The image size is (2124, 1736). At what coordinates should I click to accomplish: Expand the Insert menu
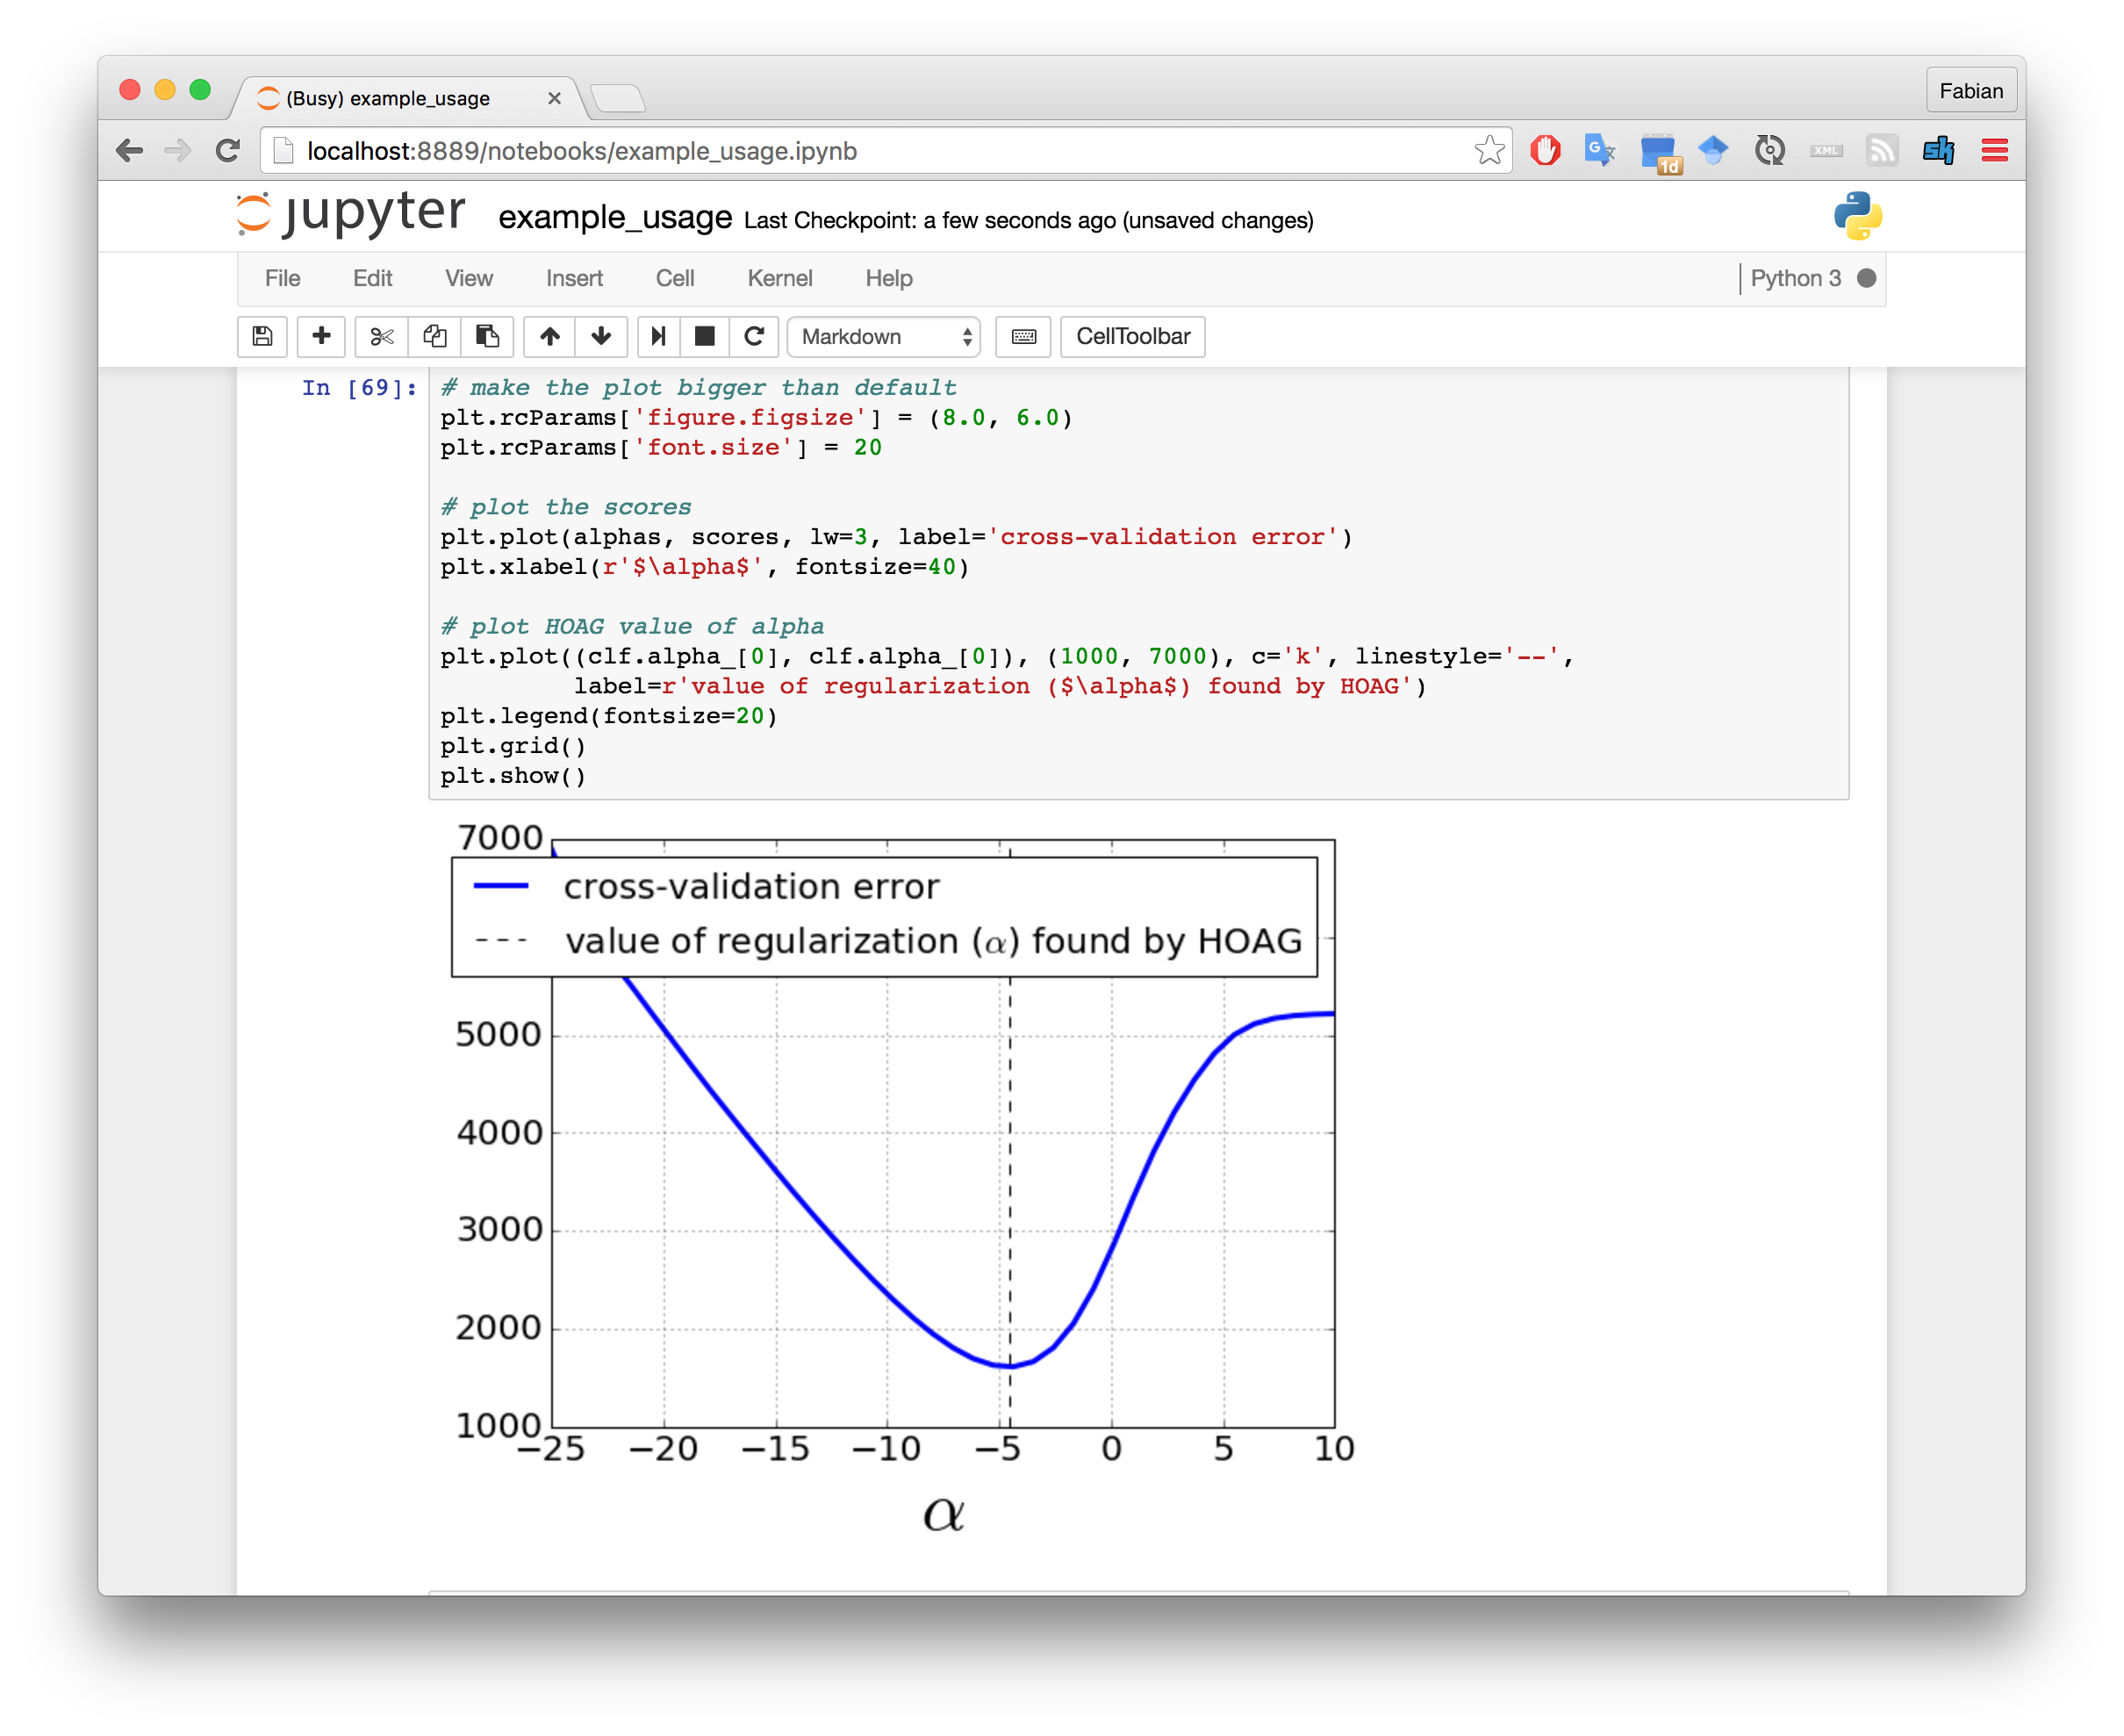575,277
